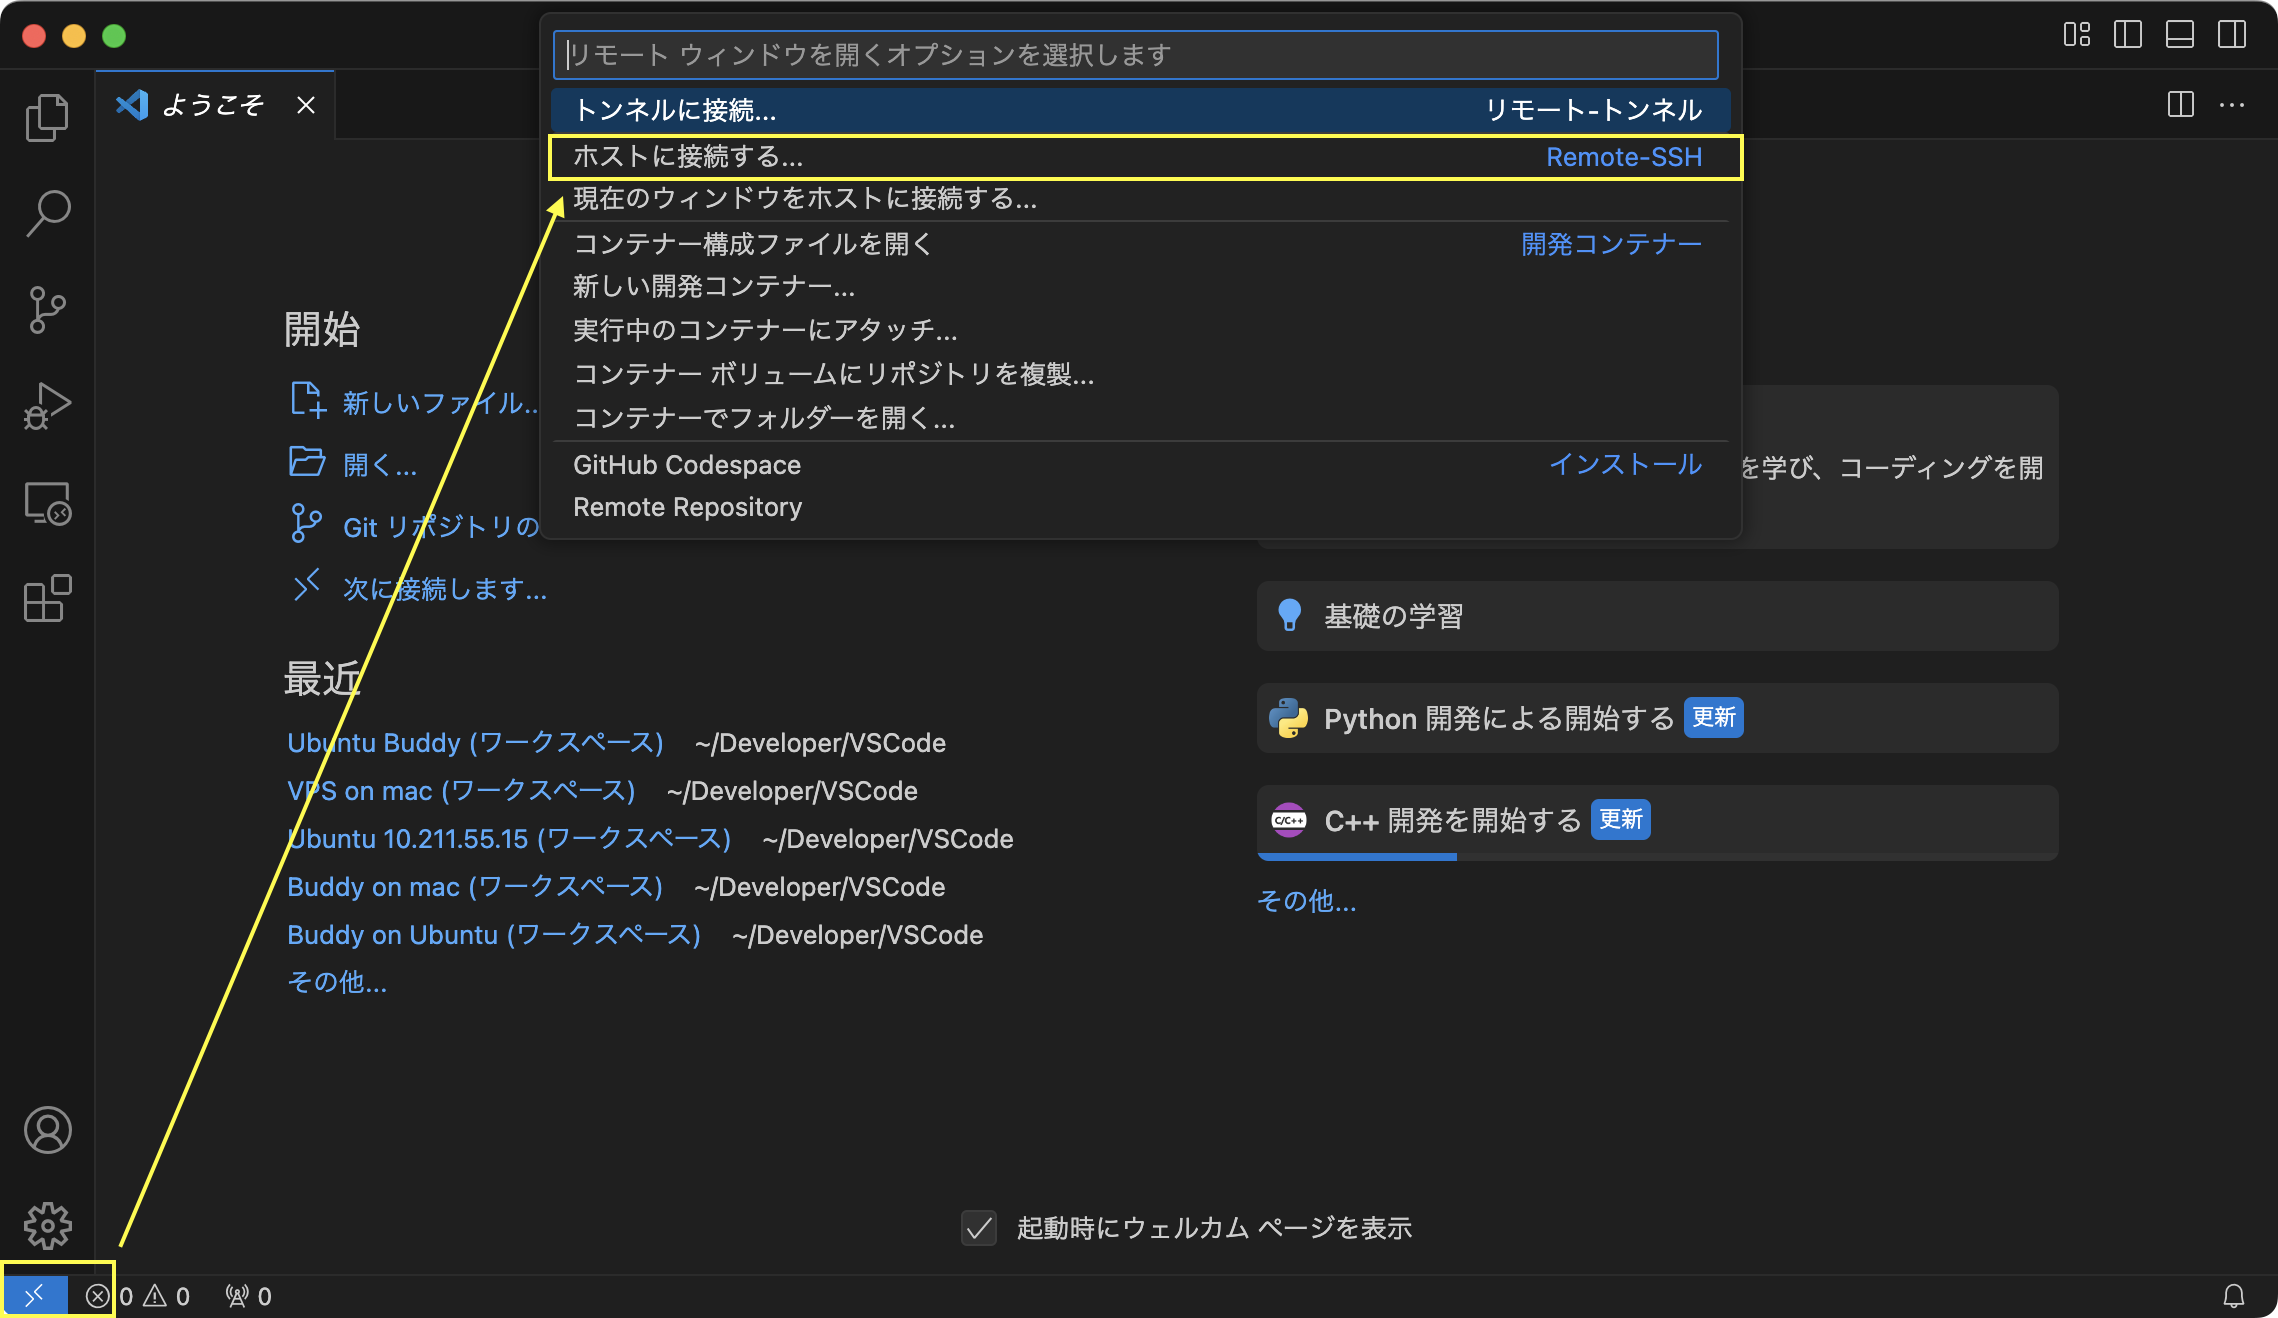Viewport: 2278px width, 1318px height.
Task: Open notifications via the bell icon
Action: [x=2233, y=1294]
